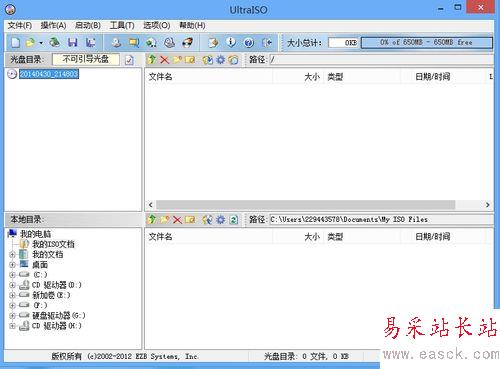500x369 pixels.
Task: Click gear properties icon in disc pane toolbar
Action: coord(221,60)
